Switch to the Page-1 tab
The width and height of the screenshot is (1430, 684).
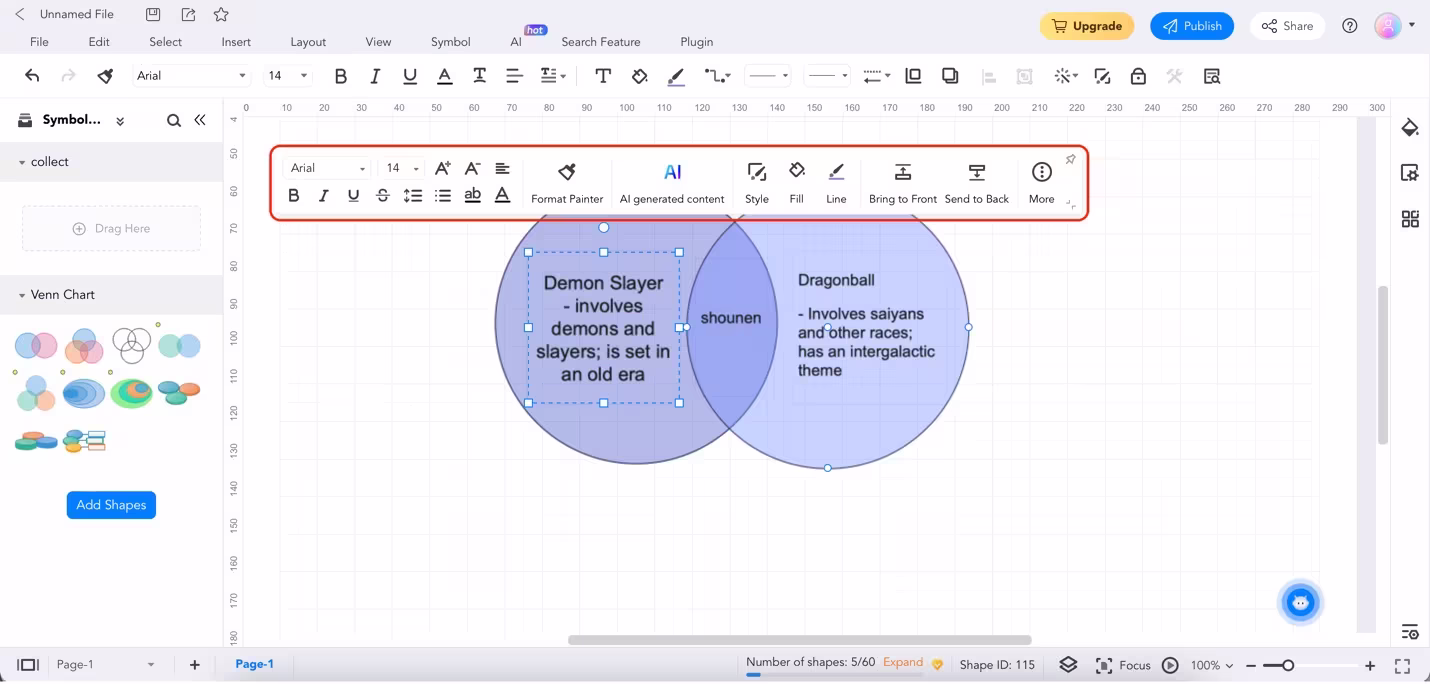click(254, 664)
